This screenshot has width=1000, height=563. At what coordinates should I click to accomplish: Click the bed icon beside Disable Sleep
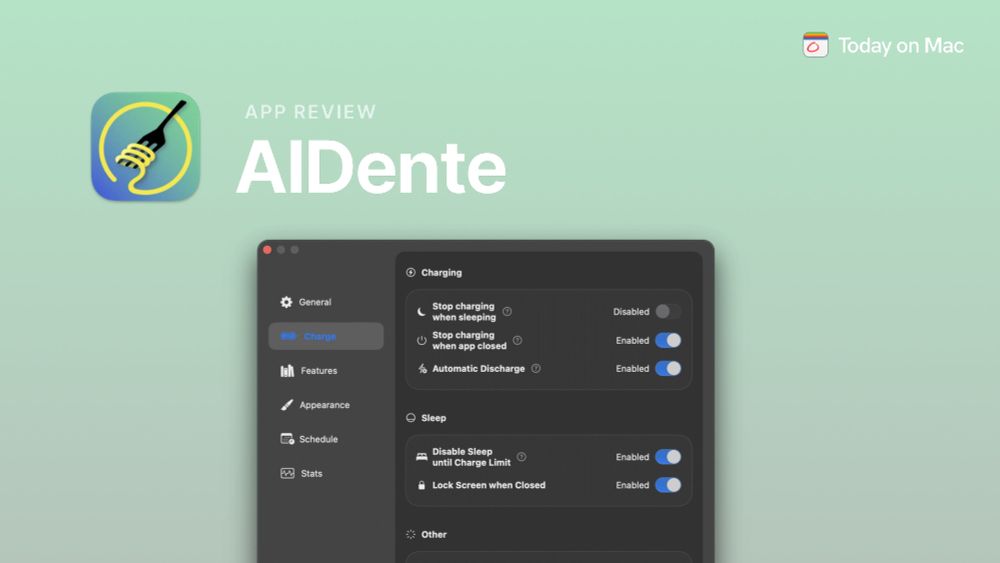[x=422, y=457]
